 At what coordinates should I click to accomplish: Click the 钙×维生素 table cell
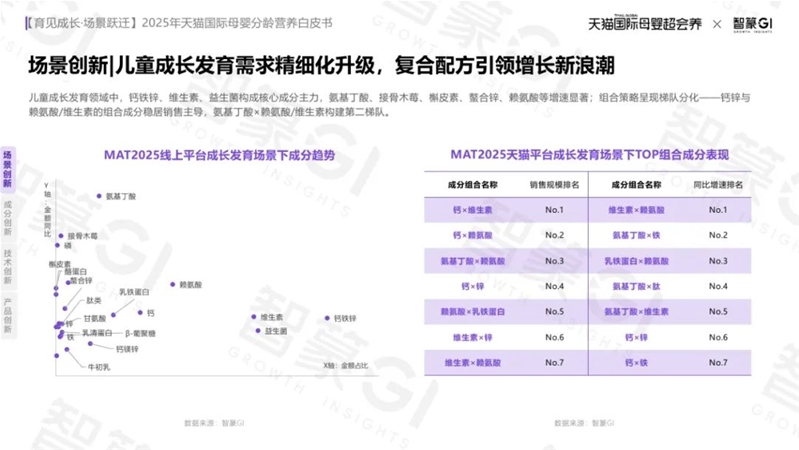click(x=472, y=209)
